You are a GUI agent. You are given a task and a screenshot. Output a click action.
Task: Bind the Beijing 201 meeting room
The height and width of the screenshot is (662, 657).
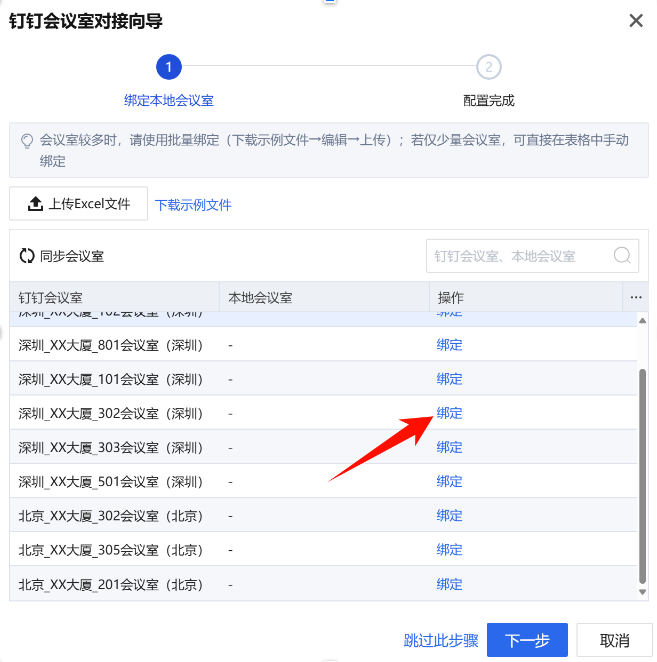(449, 583)
